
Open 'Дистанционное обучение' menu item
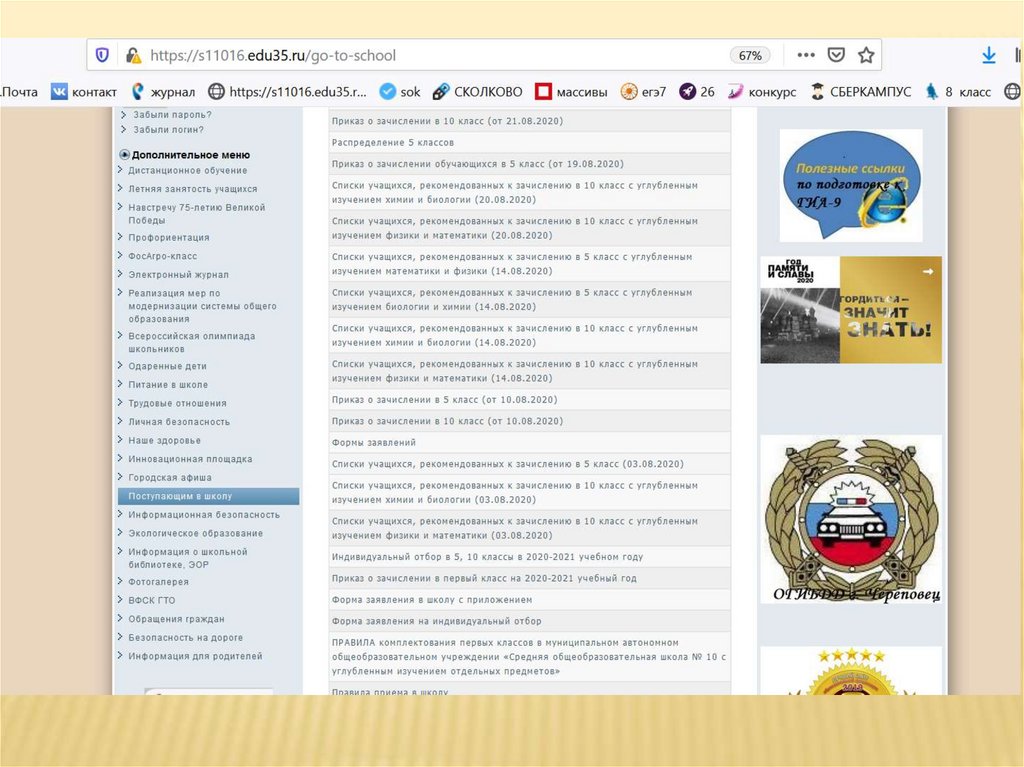(187, 171)
